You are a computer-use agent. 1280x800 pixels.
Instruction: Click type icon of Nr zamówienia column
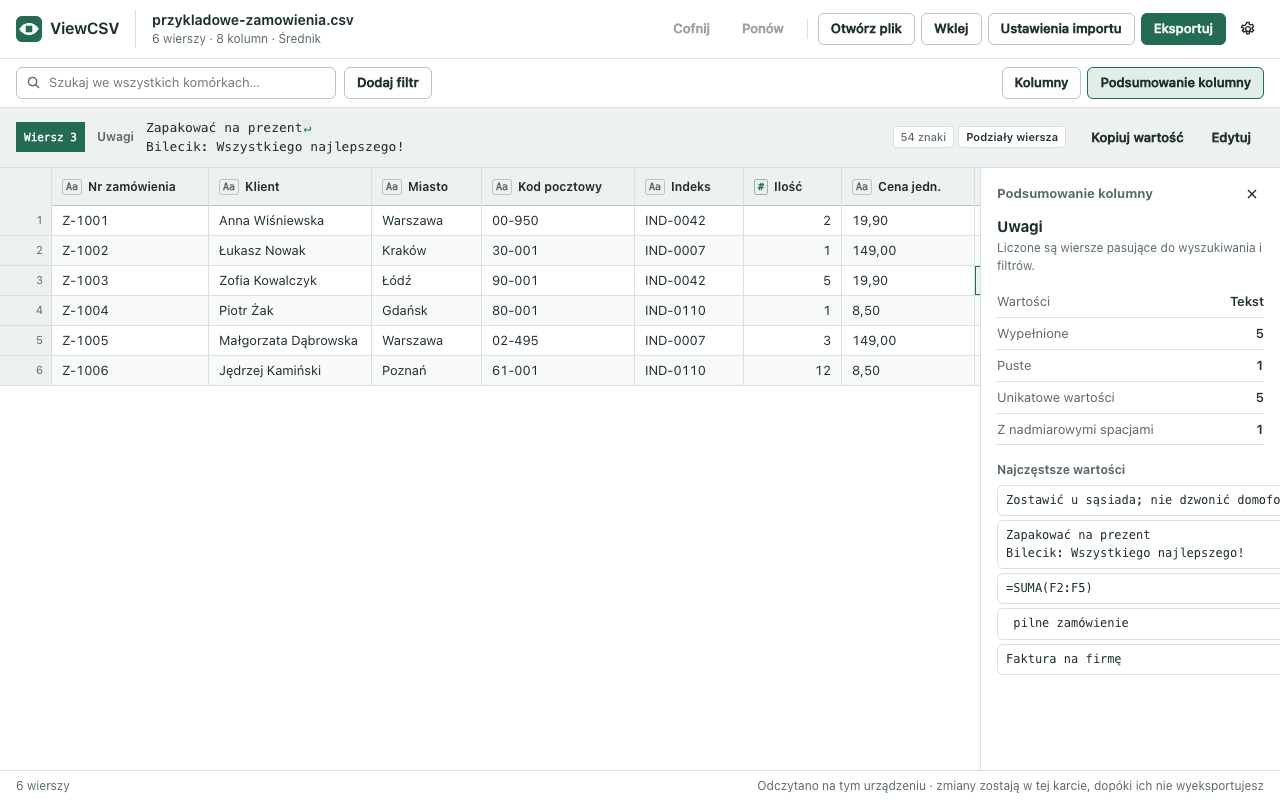tap(72, 186)
